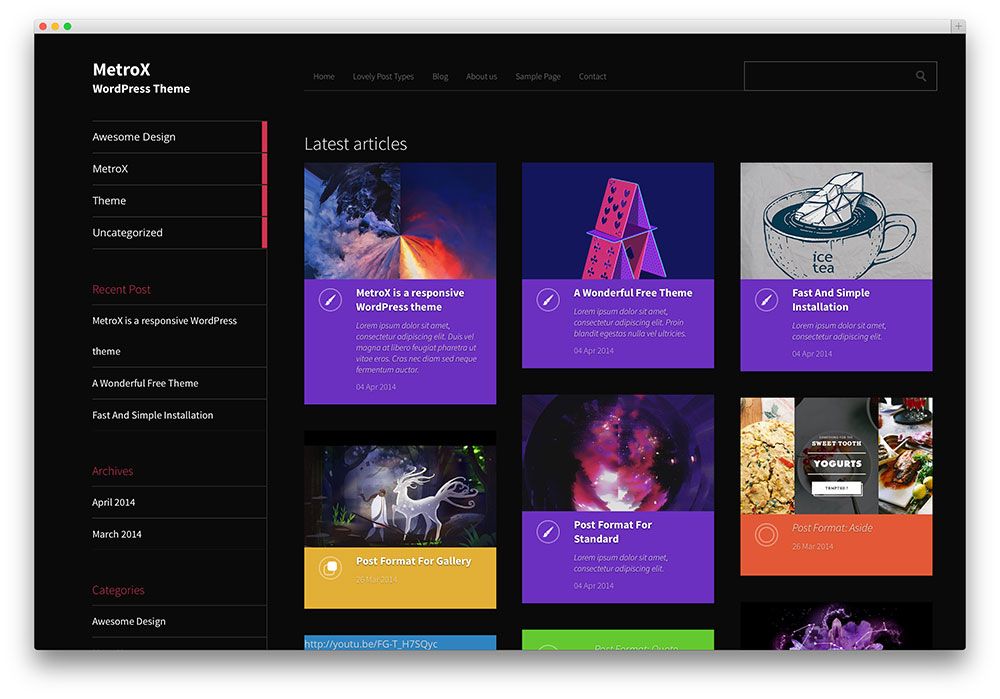The width and height of the screenshot is (1000, 699).
Task: Click the MetroX site logo title
Action: pos(121,69)
